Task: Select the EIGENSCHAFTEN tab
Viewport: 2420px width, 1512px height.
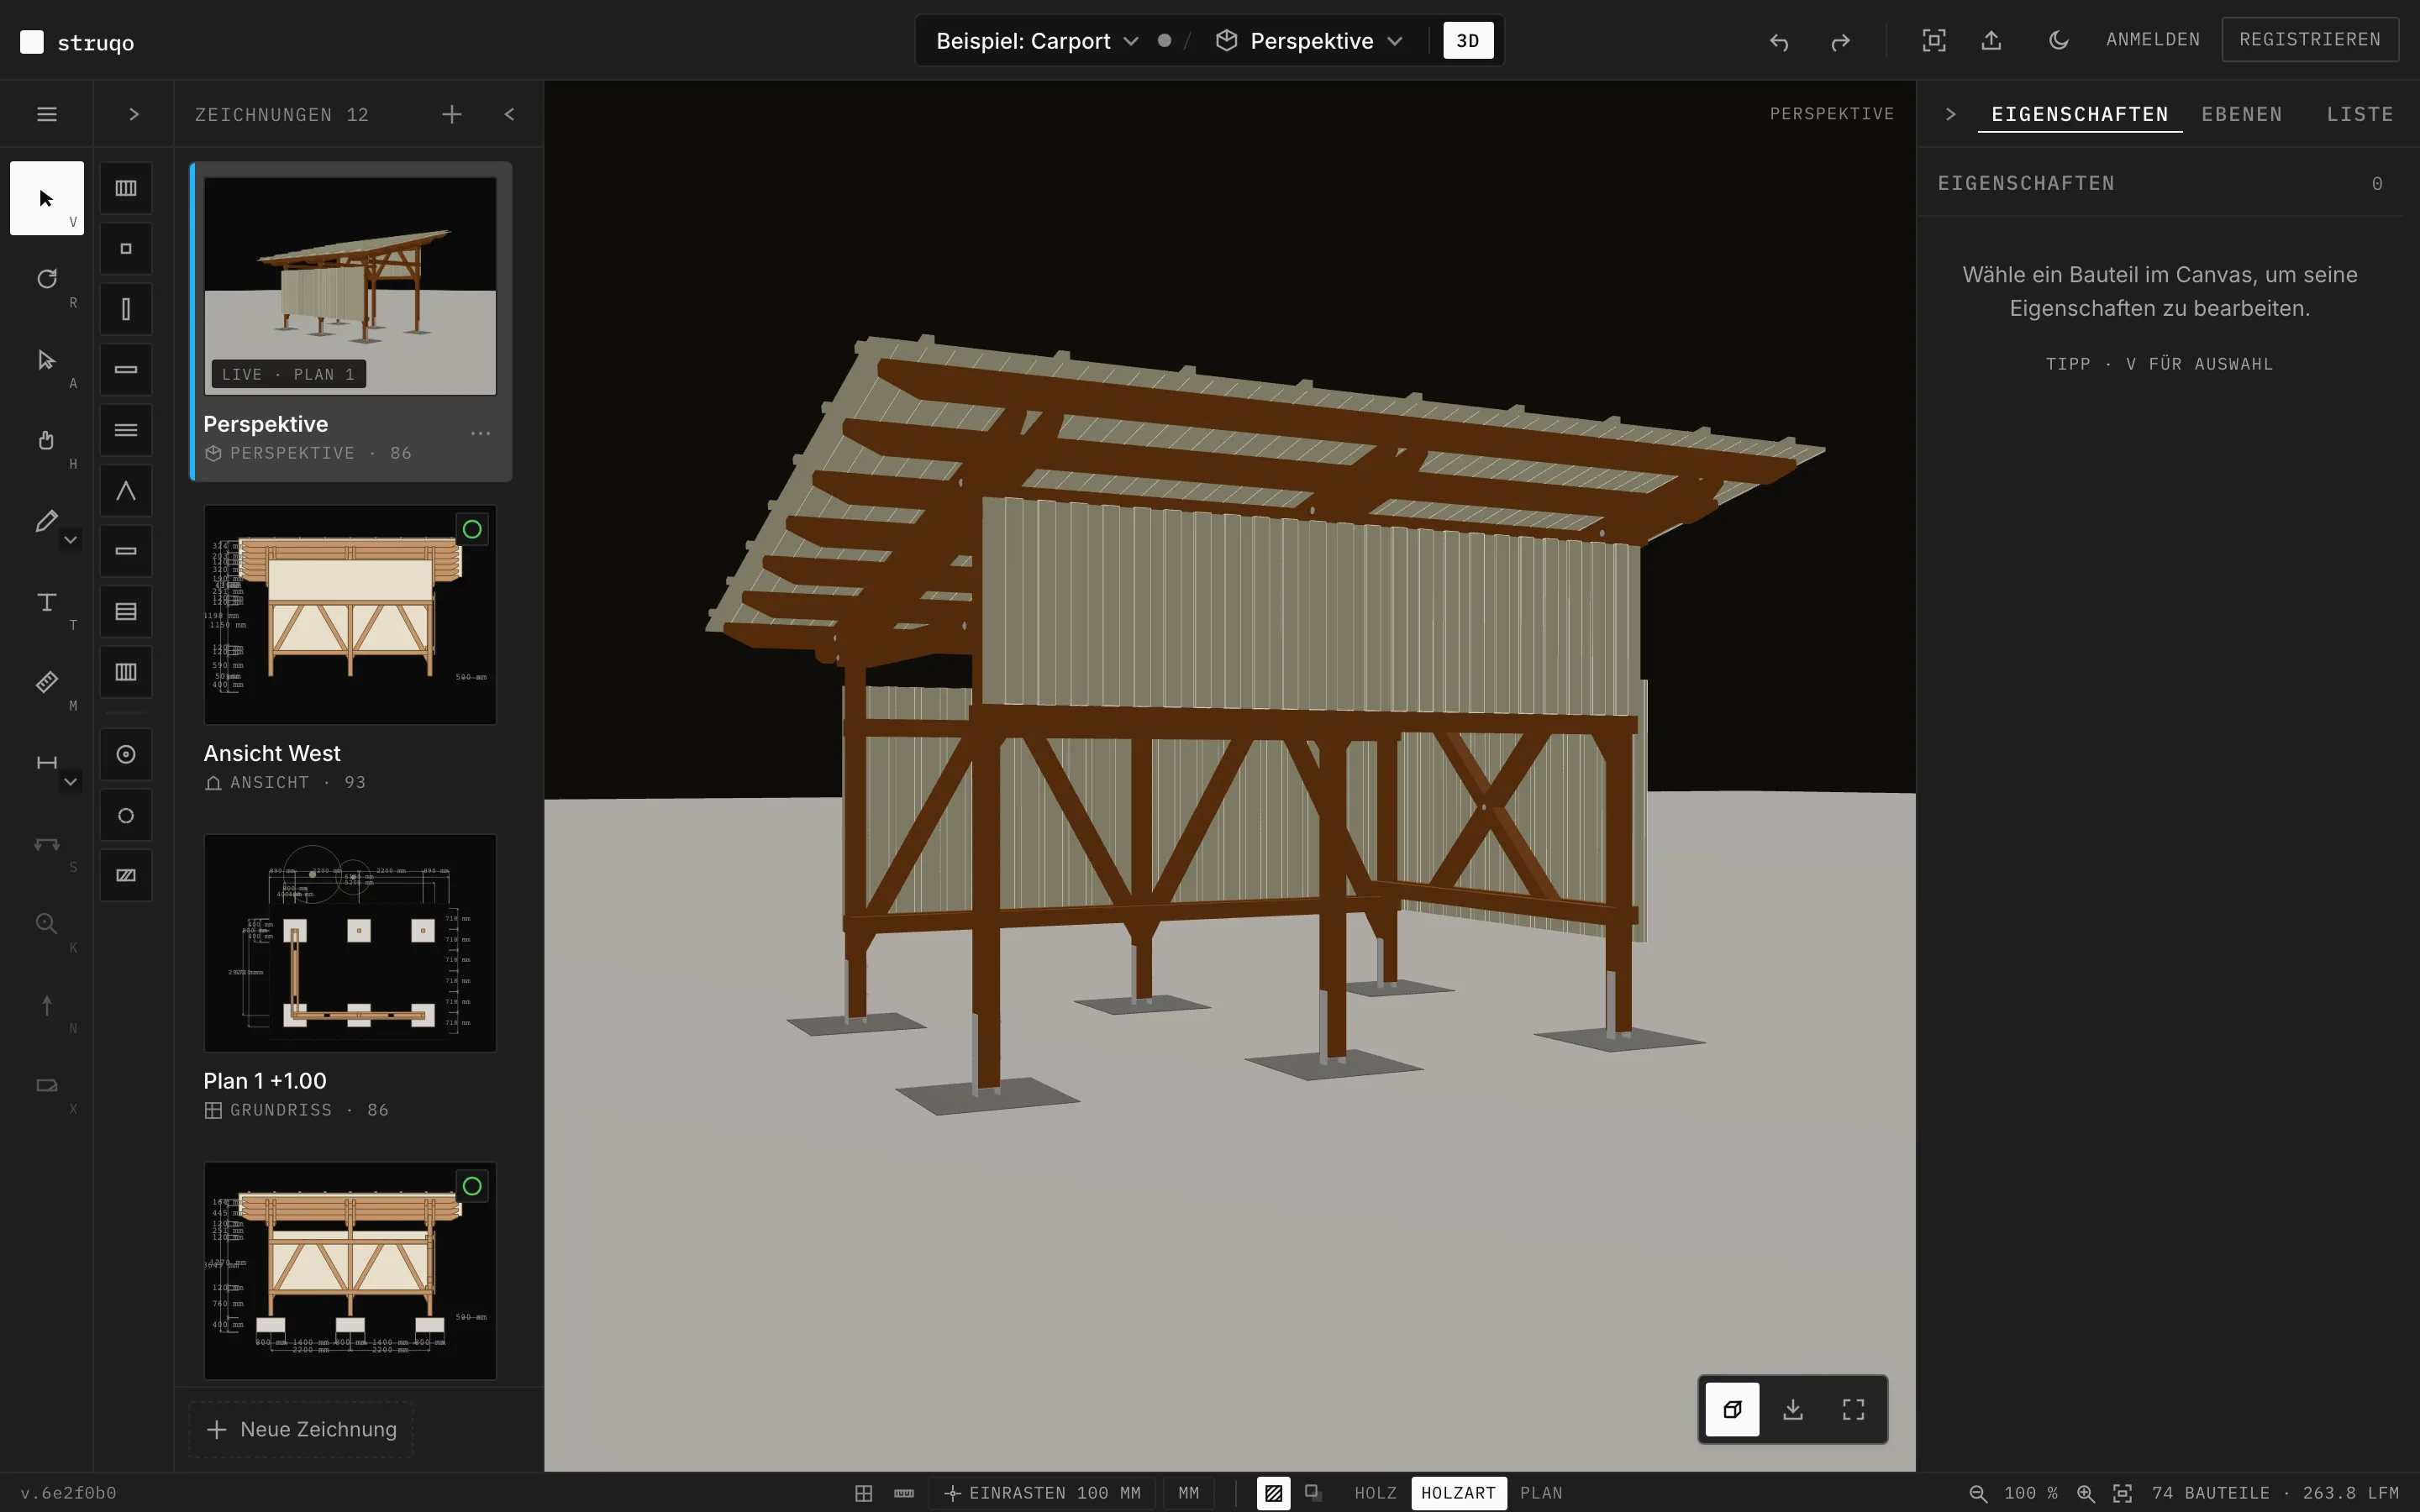Action: (x=2079, y=114)
